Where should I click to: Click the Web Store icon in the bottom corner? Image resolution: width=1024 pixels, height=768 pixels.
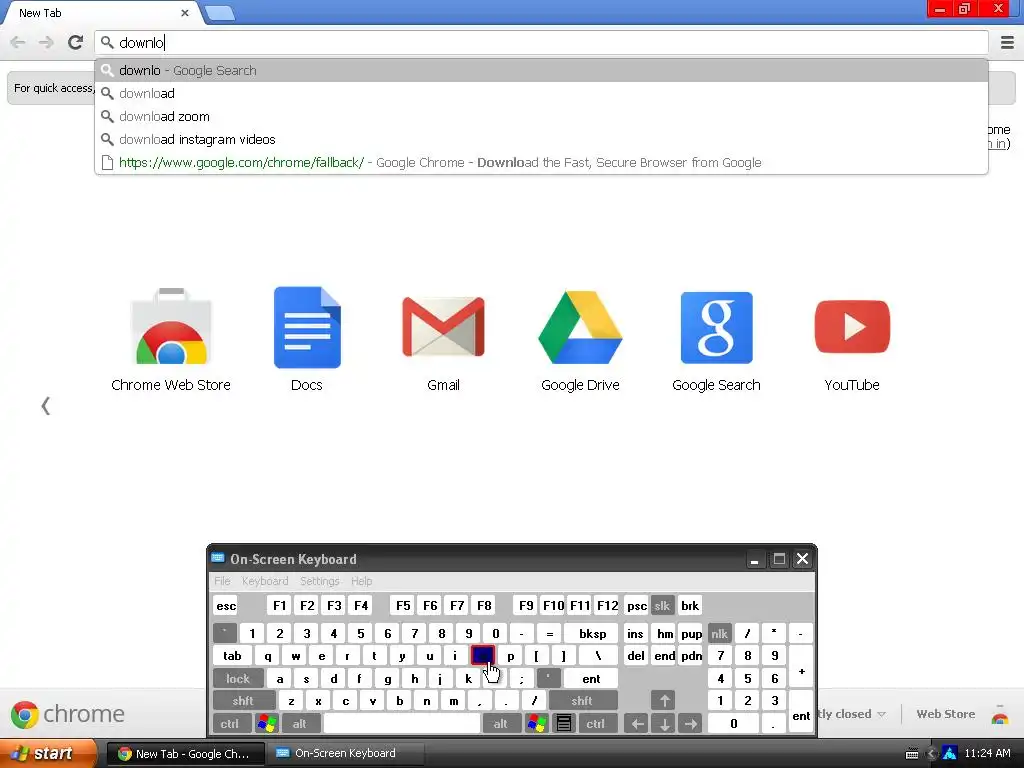pos(1000,714)
